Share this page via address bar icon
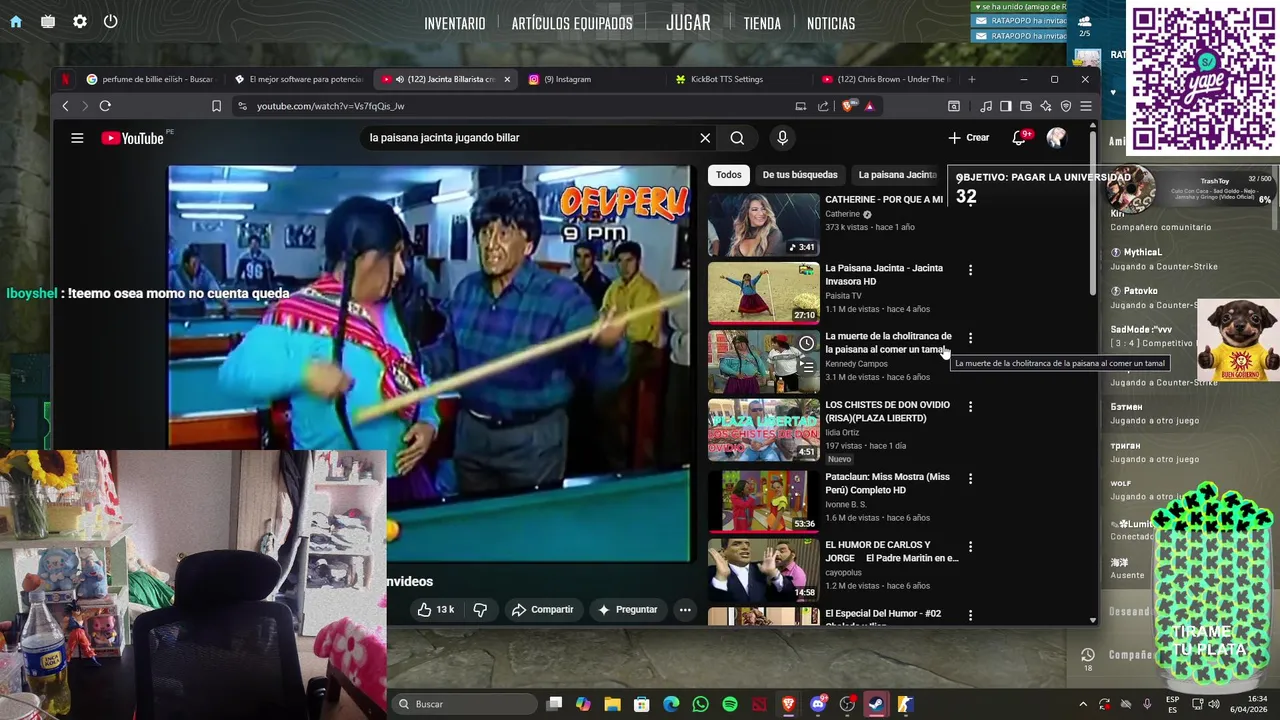The image size is (1280, 720). [x=823, y=106]
